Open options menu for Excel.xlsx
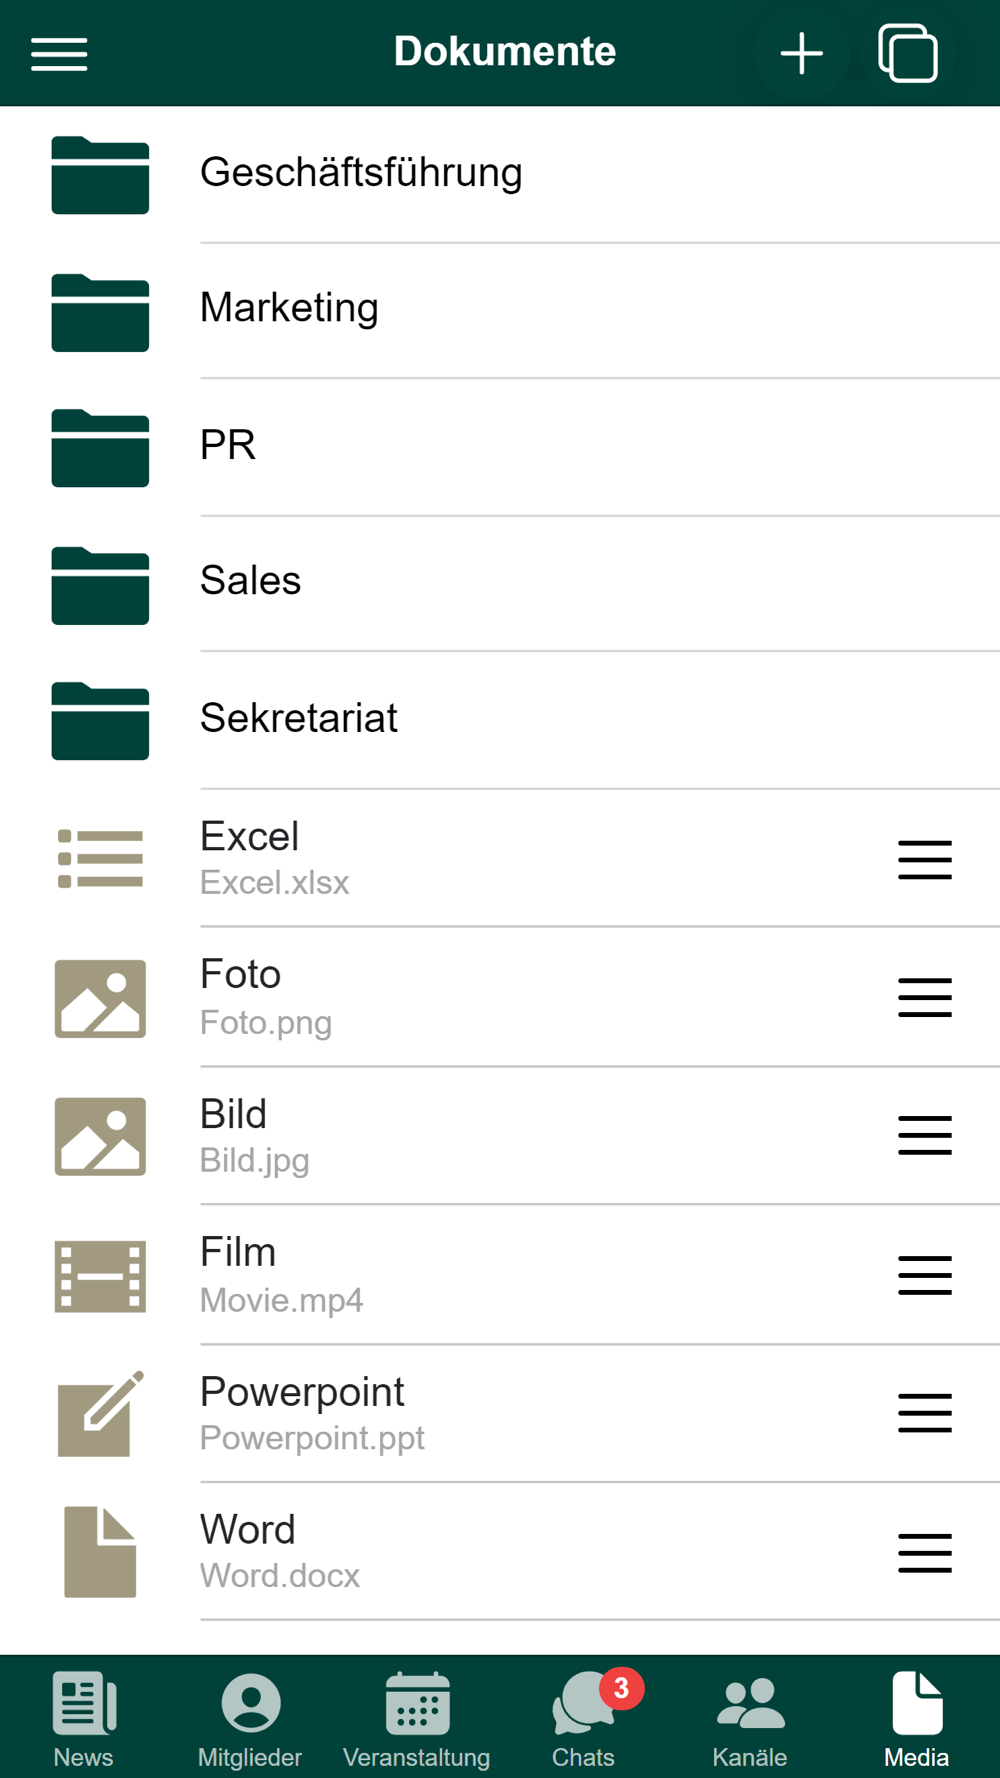The image size is (1000, 1778). click(925, 860)
